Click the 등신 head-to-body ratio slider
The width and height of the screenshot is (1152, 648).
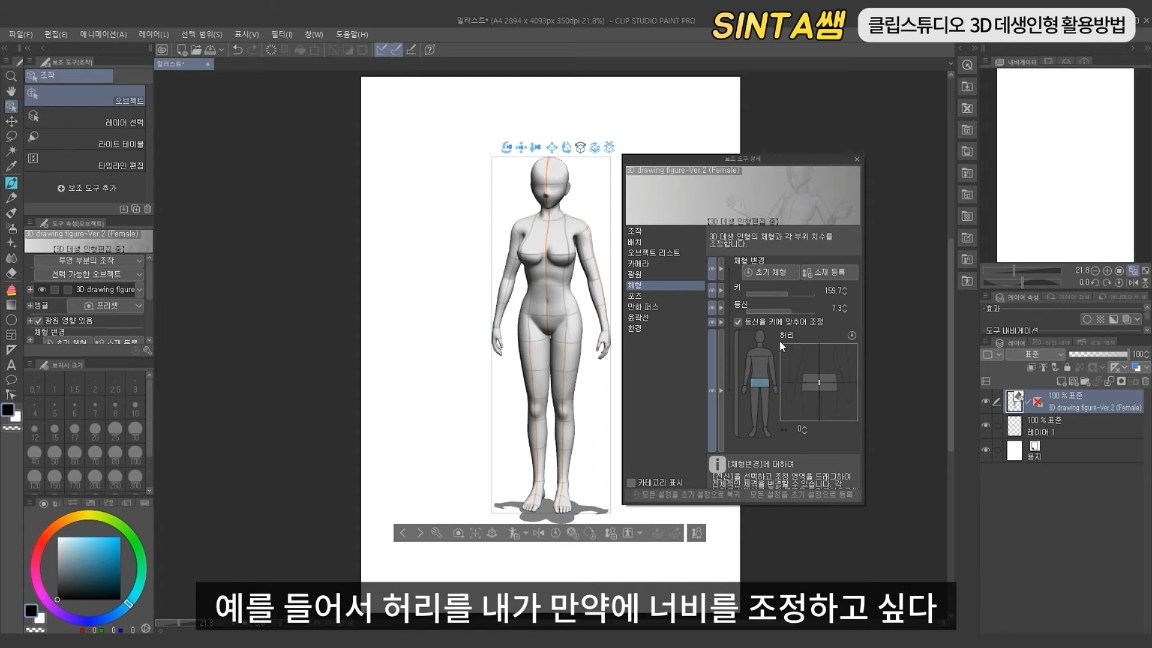tap(780, 309)
